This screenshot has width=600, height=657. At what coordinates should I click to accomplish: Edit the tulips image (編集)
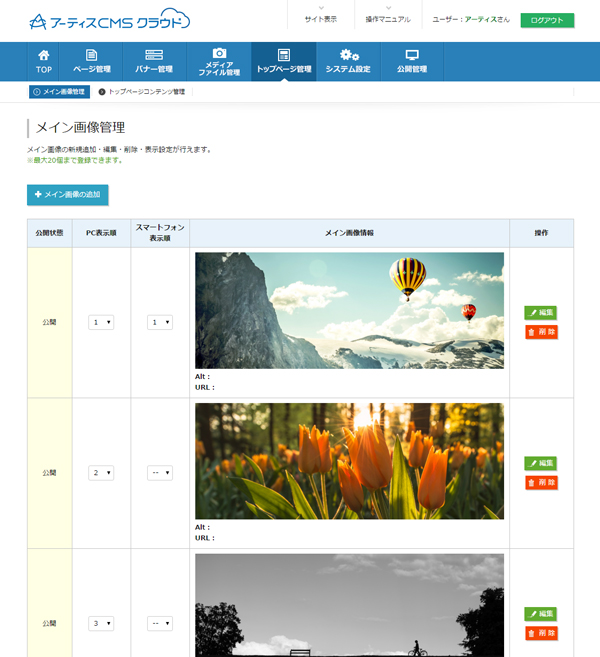(541, 463)
